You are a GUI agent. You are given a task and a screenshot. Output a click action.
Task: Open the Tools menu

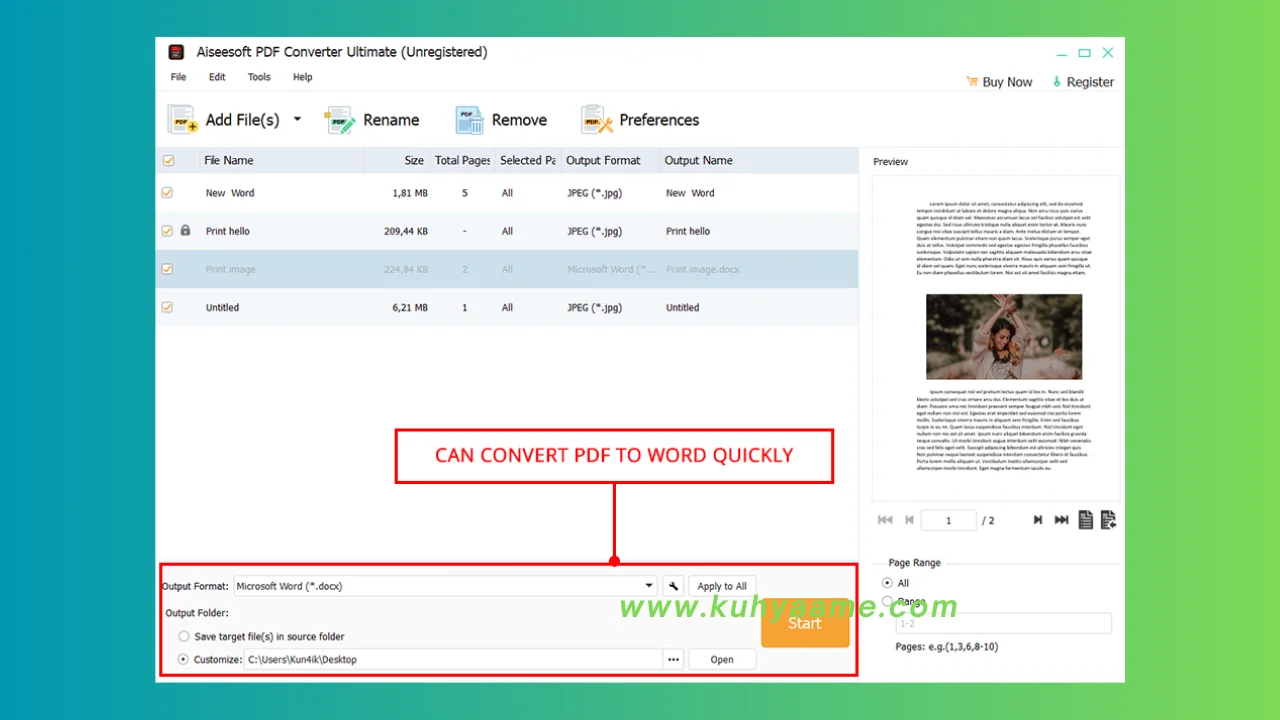click(259, 77)
